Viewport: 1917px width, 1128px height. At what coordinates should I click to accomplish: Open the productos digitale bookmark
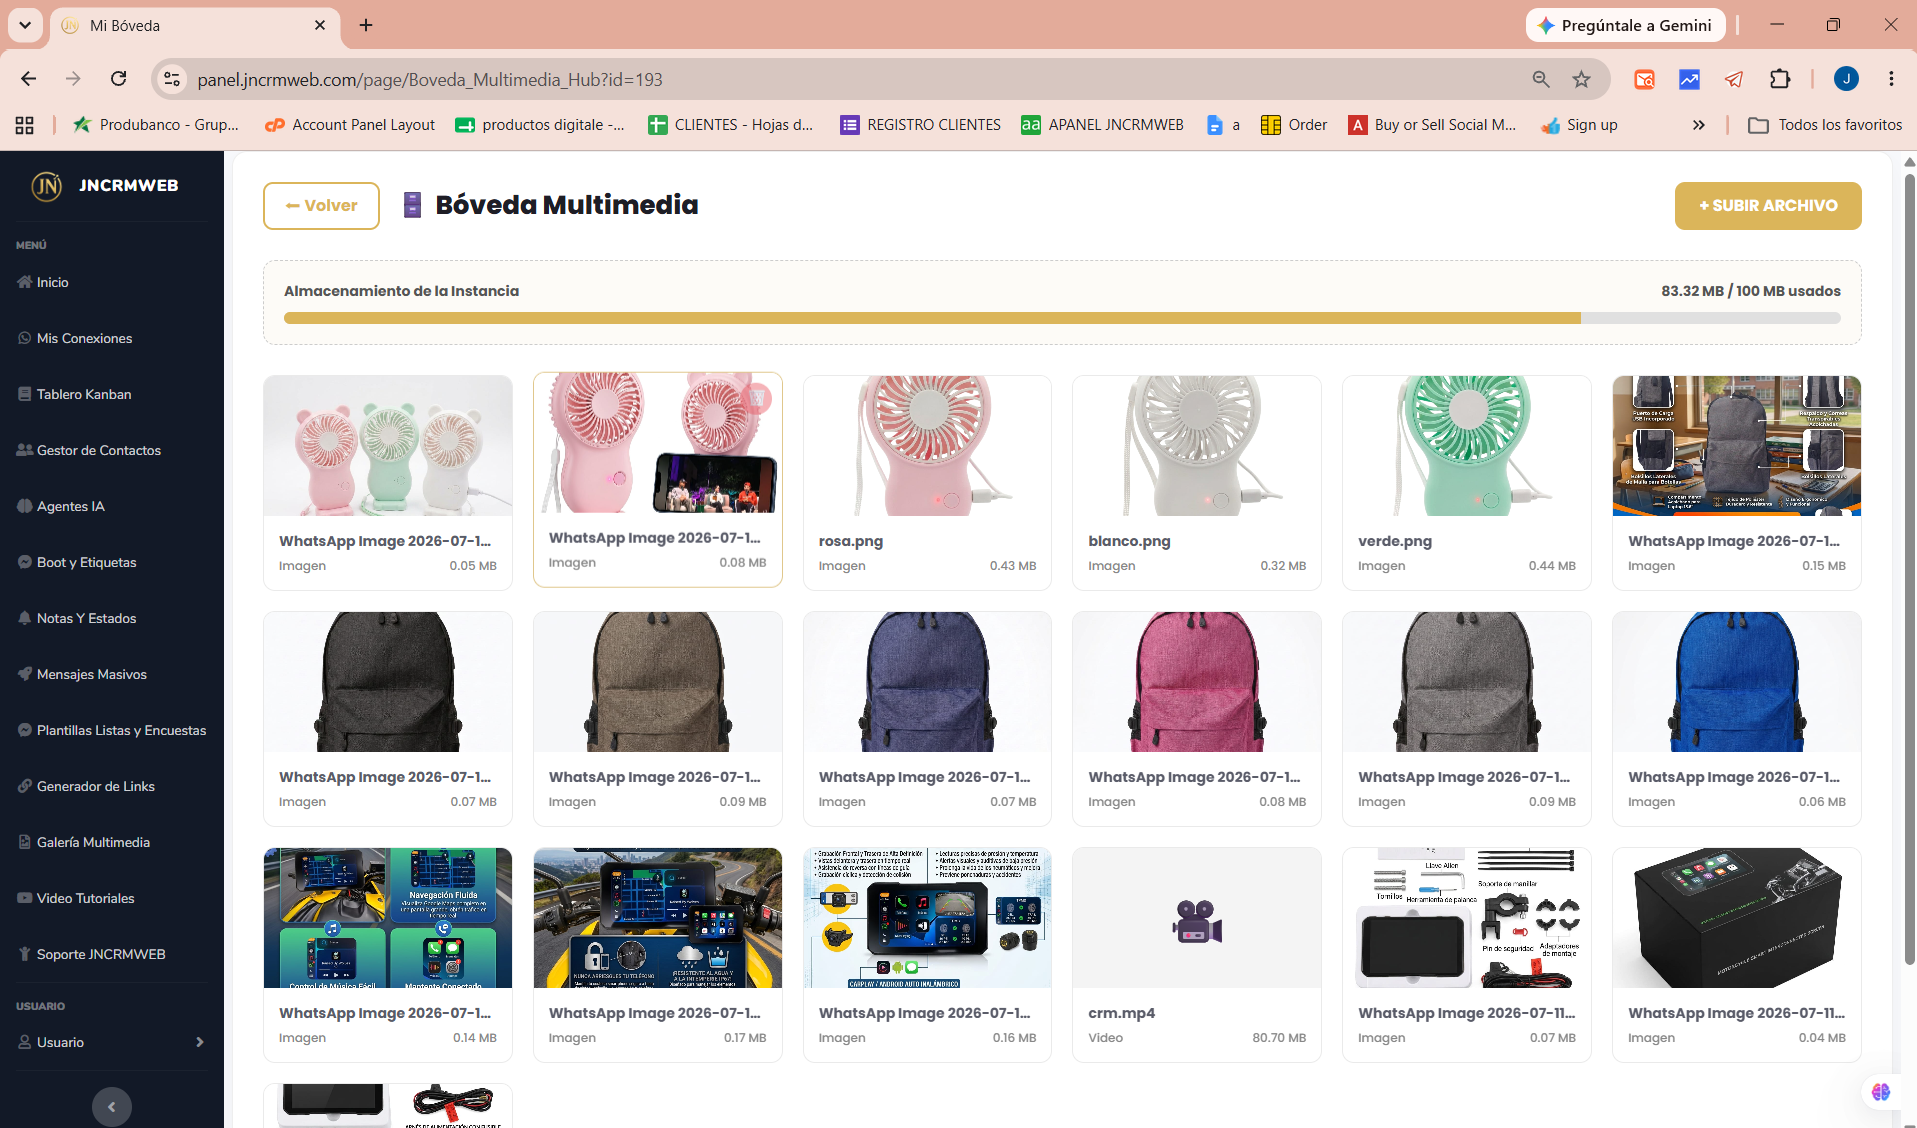pos(539,125)
